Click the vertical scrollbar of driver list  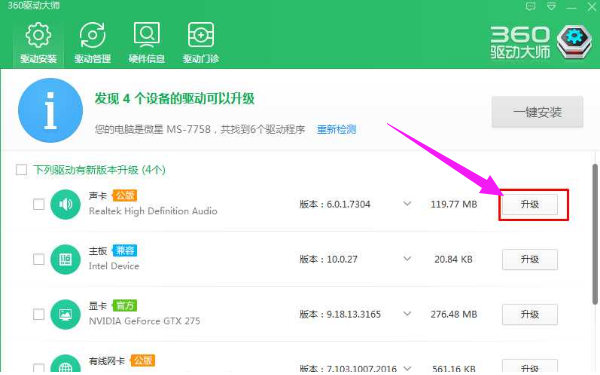(595, 234)
